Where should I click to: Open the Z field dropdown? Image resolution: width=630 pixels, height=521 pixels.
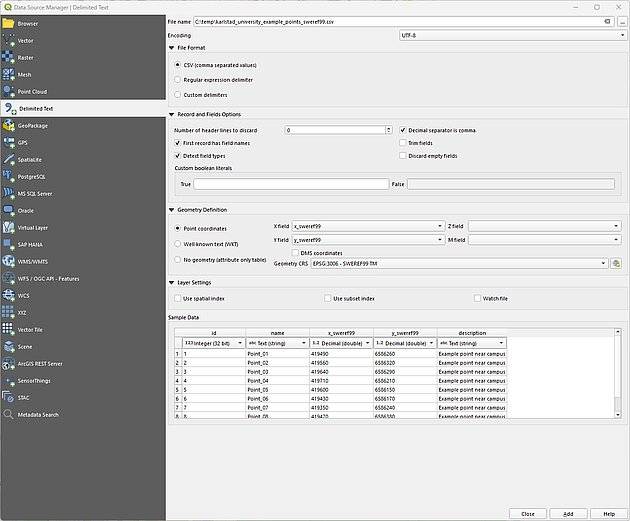(x=544, y=226)
